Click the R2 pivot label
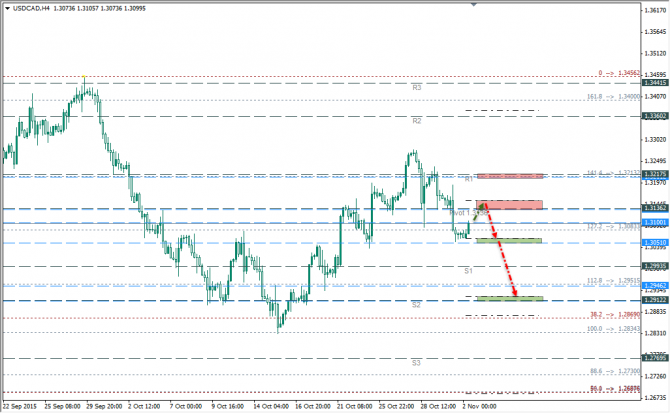The image size is (670, 413). pos(417,121)
